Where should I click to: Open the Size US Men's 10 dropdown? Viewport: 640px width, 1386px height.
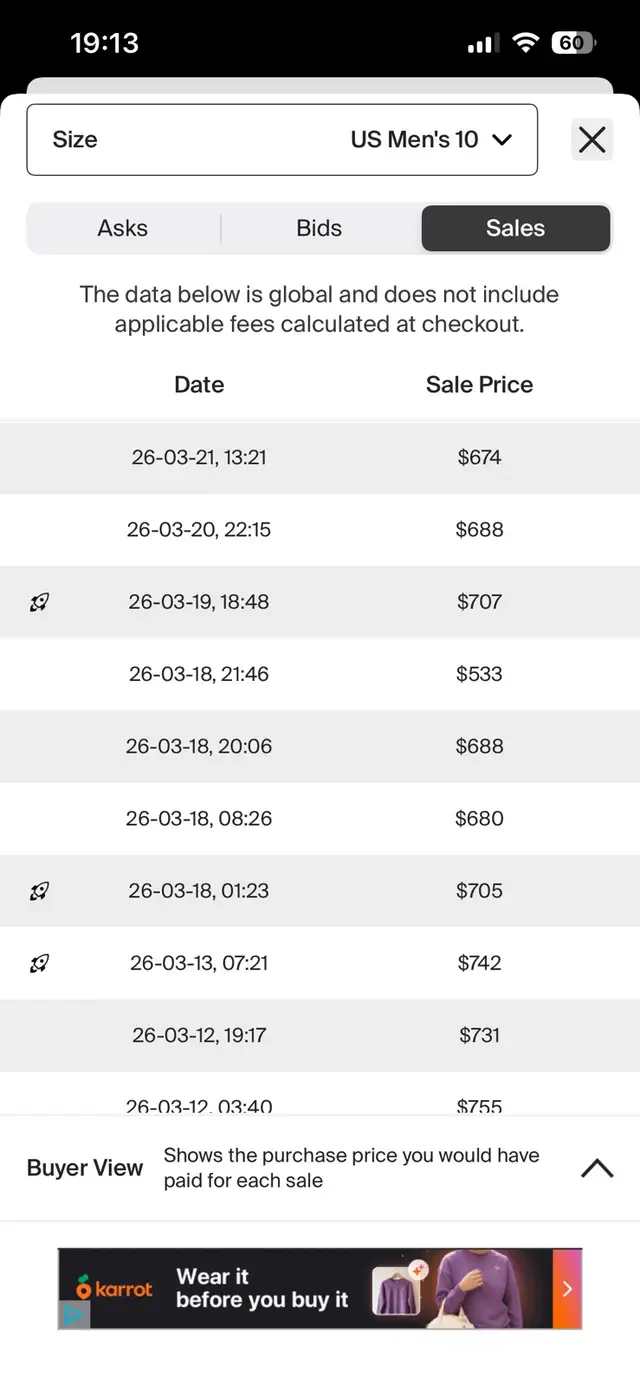(x=282, y=140)
